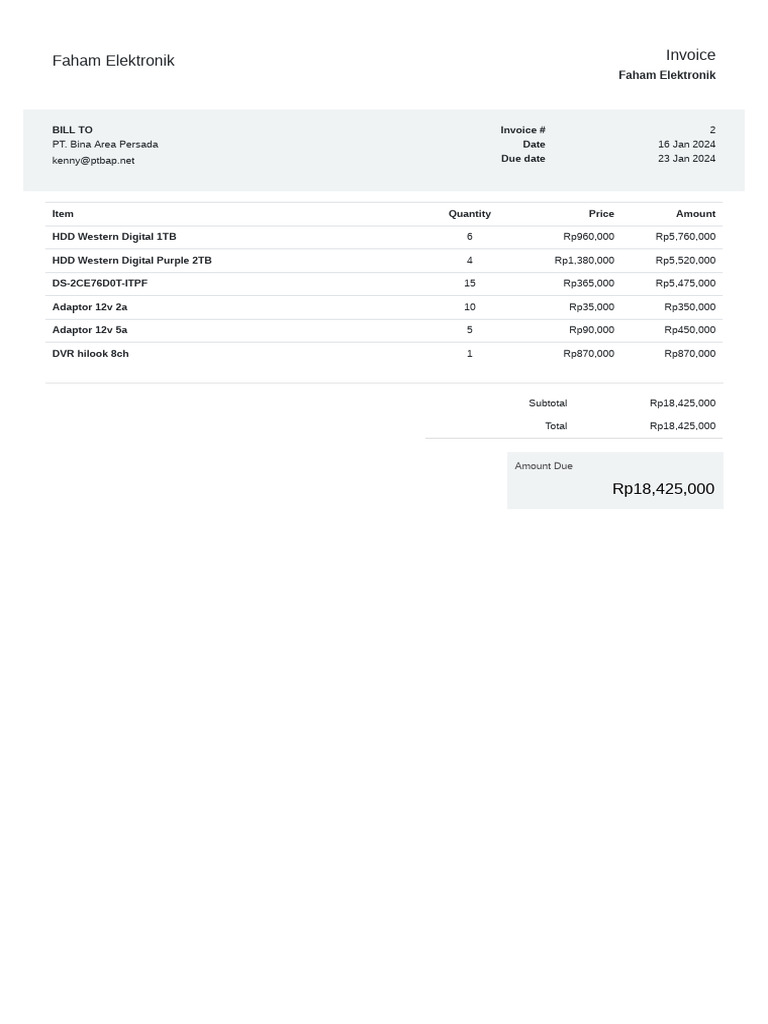768x1024 pixels.
Task: Click the Amount Due label
Action: pos(543,466)
